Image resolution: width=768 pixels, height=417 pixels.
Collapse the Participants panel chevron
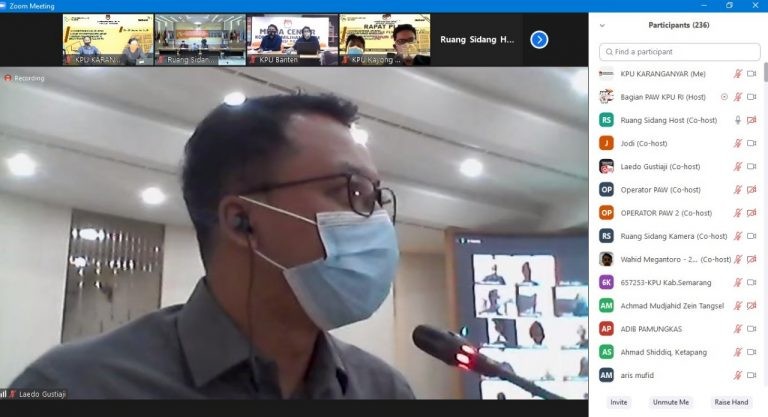click(x=602, y=25)
